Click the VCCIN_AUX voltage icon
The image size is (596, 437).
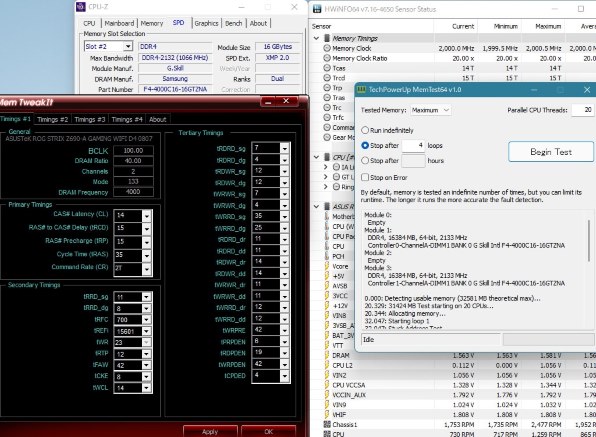coord(327,395)
